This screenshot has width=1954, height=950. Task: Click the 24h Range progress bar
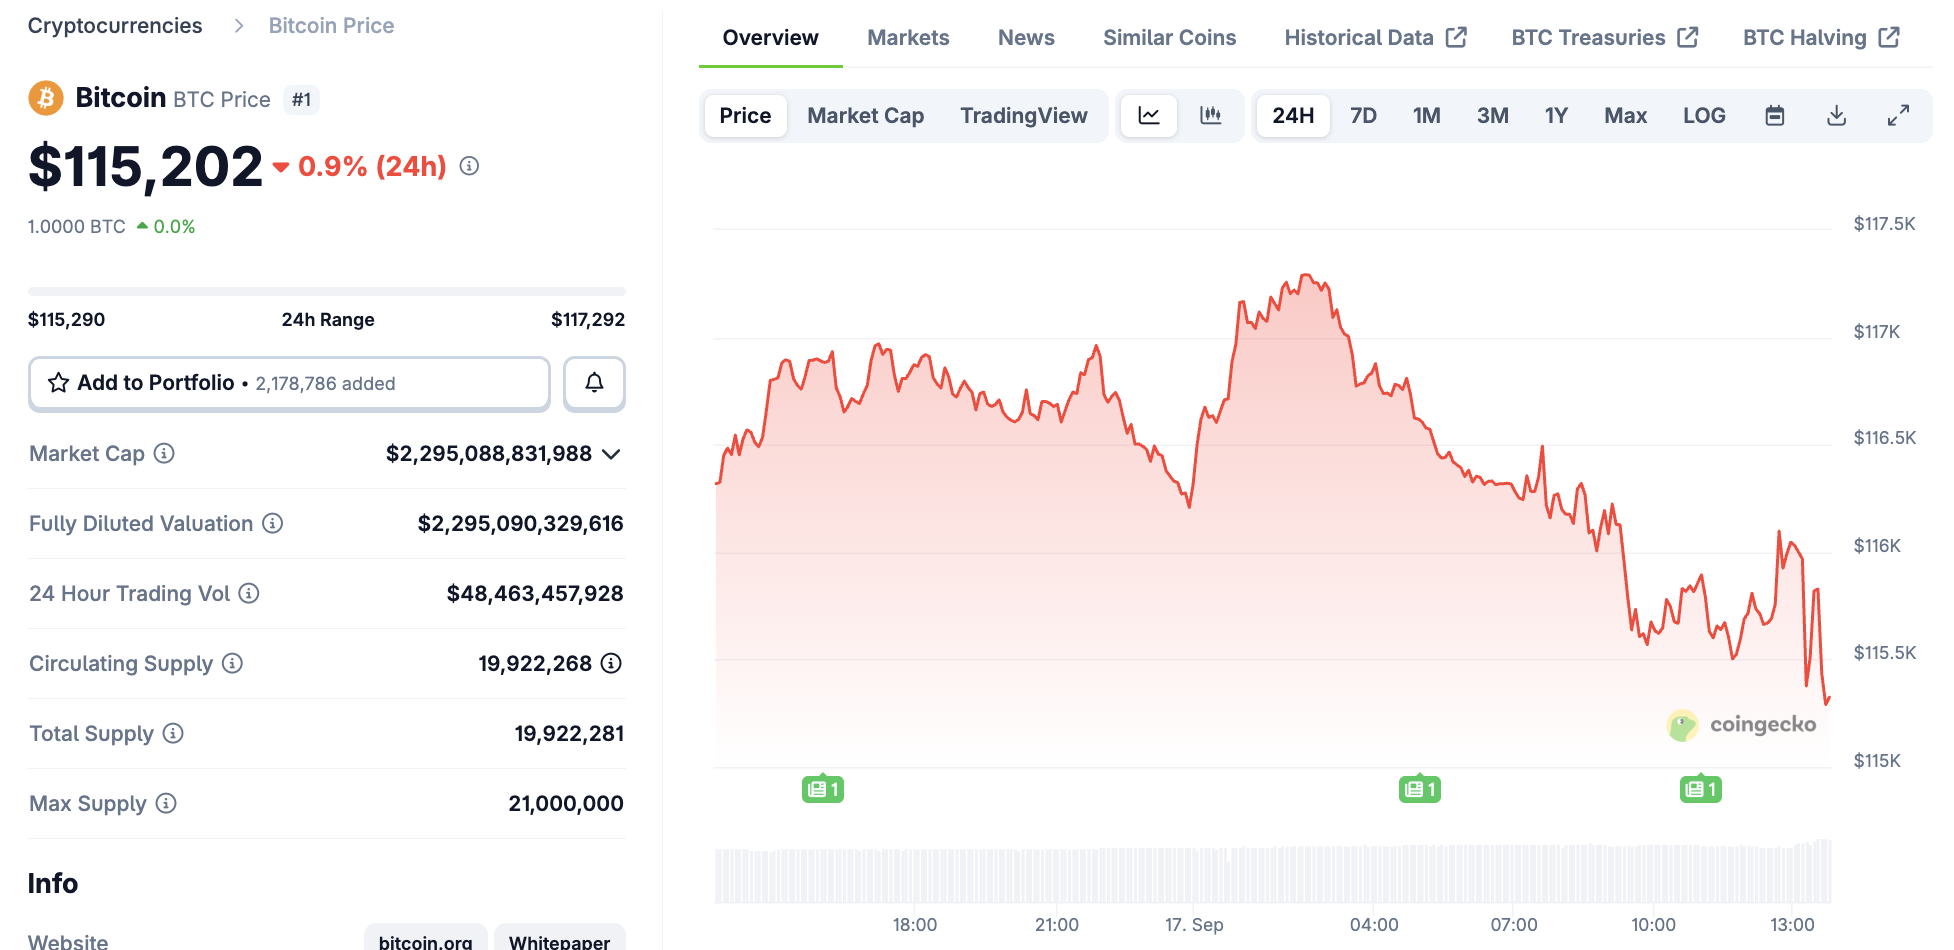click(x=327, y=291)
